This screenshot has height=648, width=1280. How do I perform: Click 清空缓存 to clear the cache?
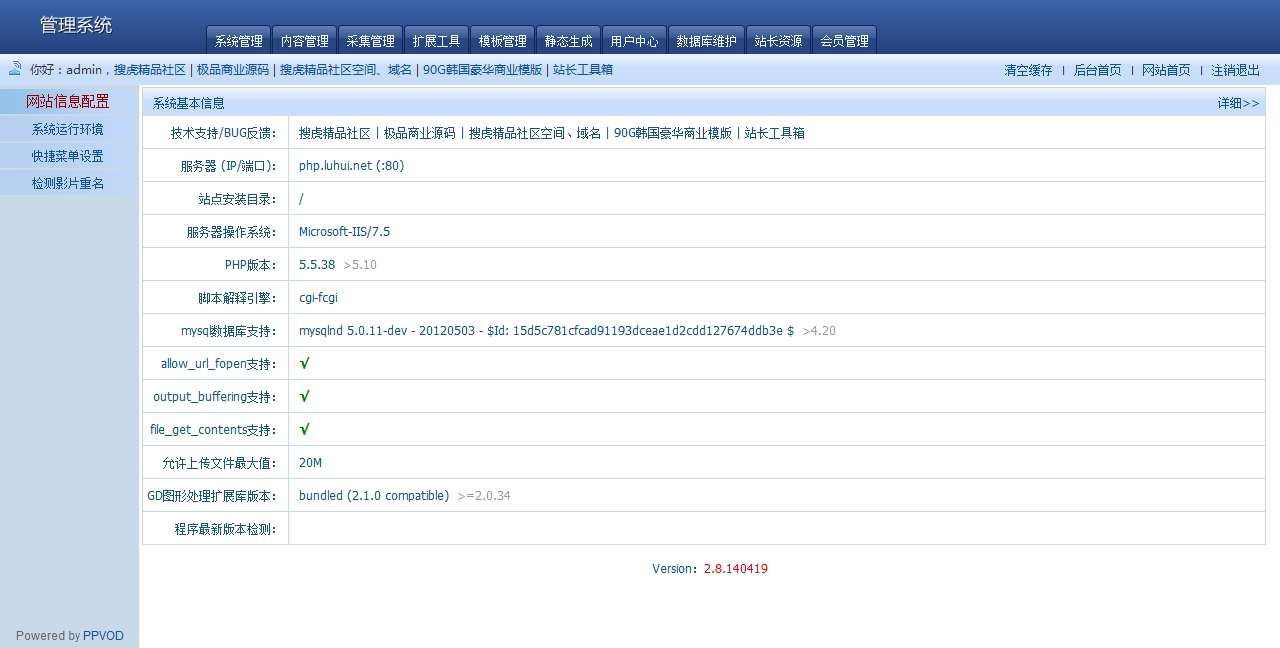click(1028, 70)
